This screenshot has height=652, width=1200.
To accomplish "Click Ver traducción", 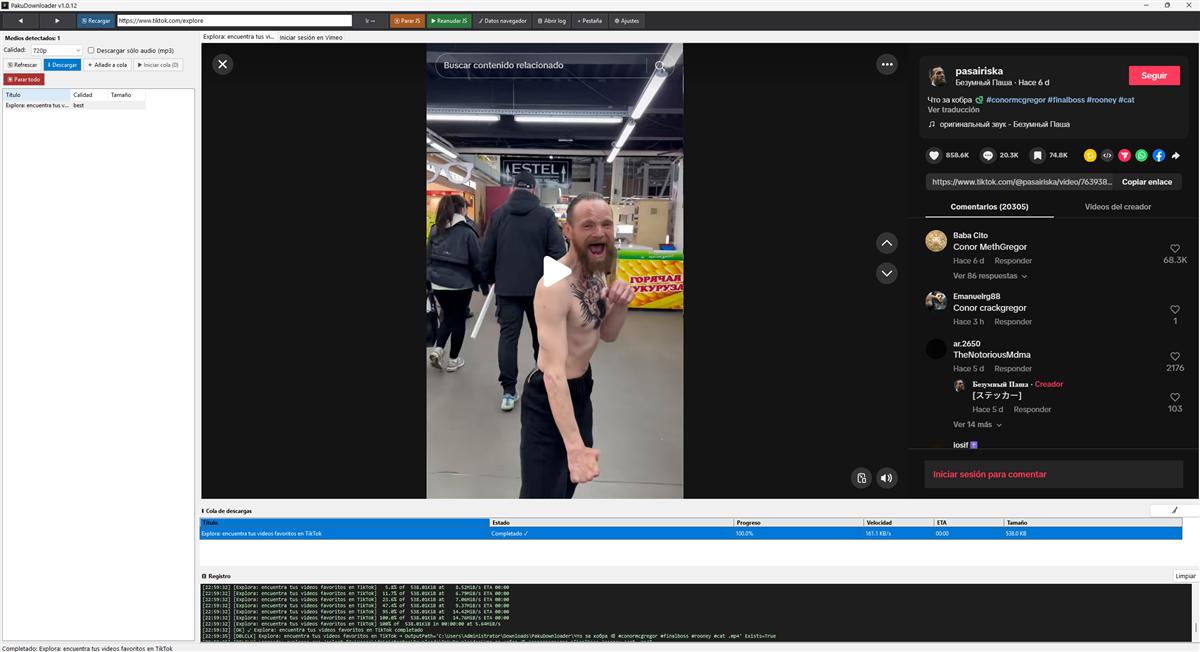I will 954,110.
